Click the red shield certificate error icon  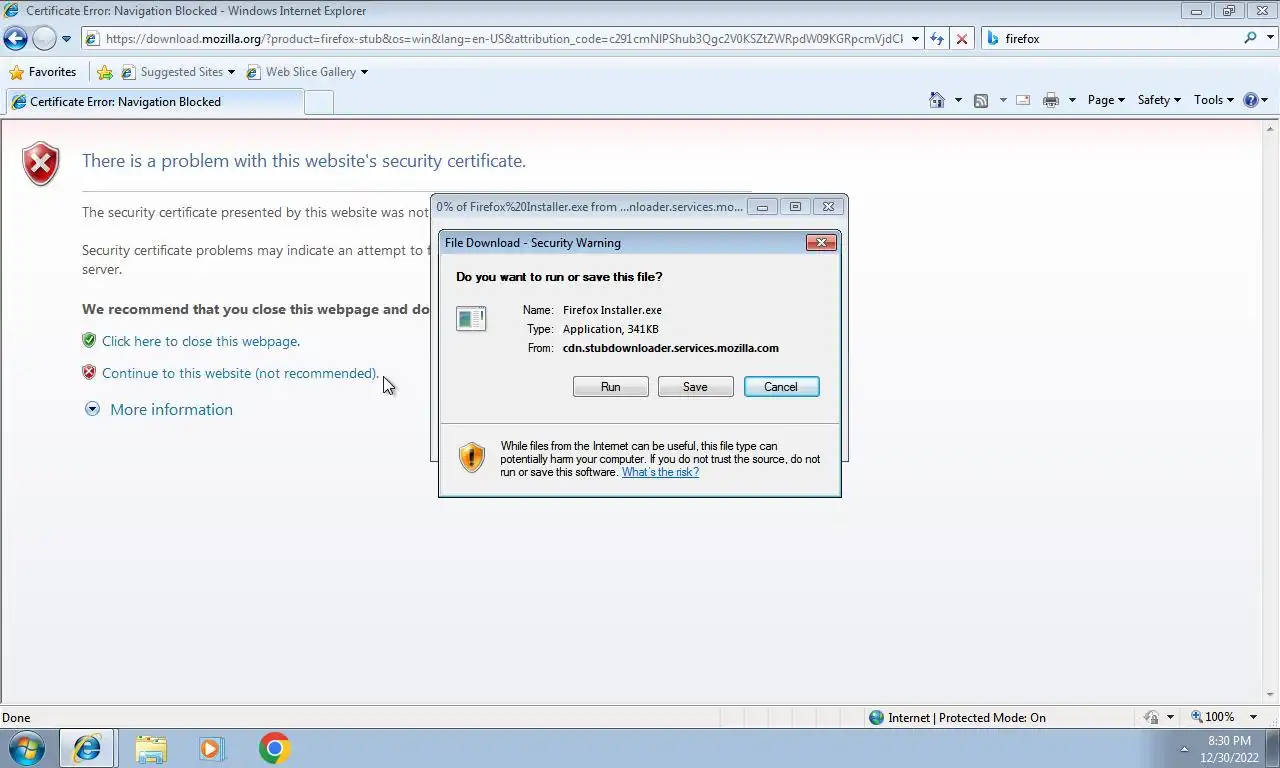pyautogui.click(x=41, y=164)
